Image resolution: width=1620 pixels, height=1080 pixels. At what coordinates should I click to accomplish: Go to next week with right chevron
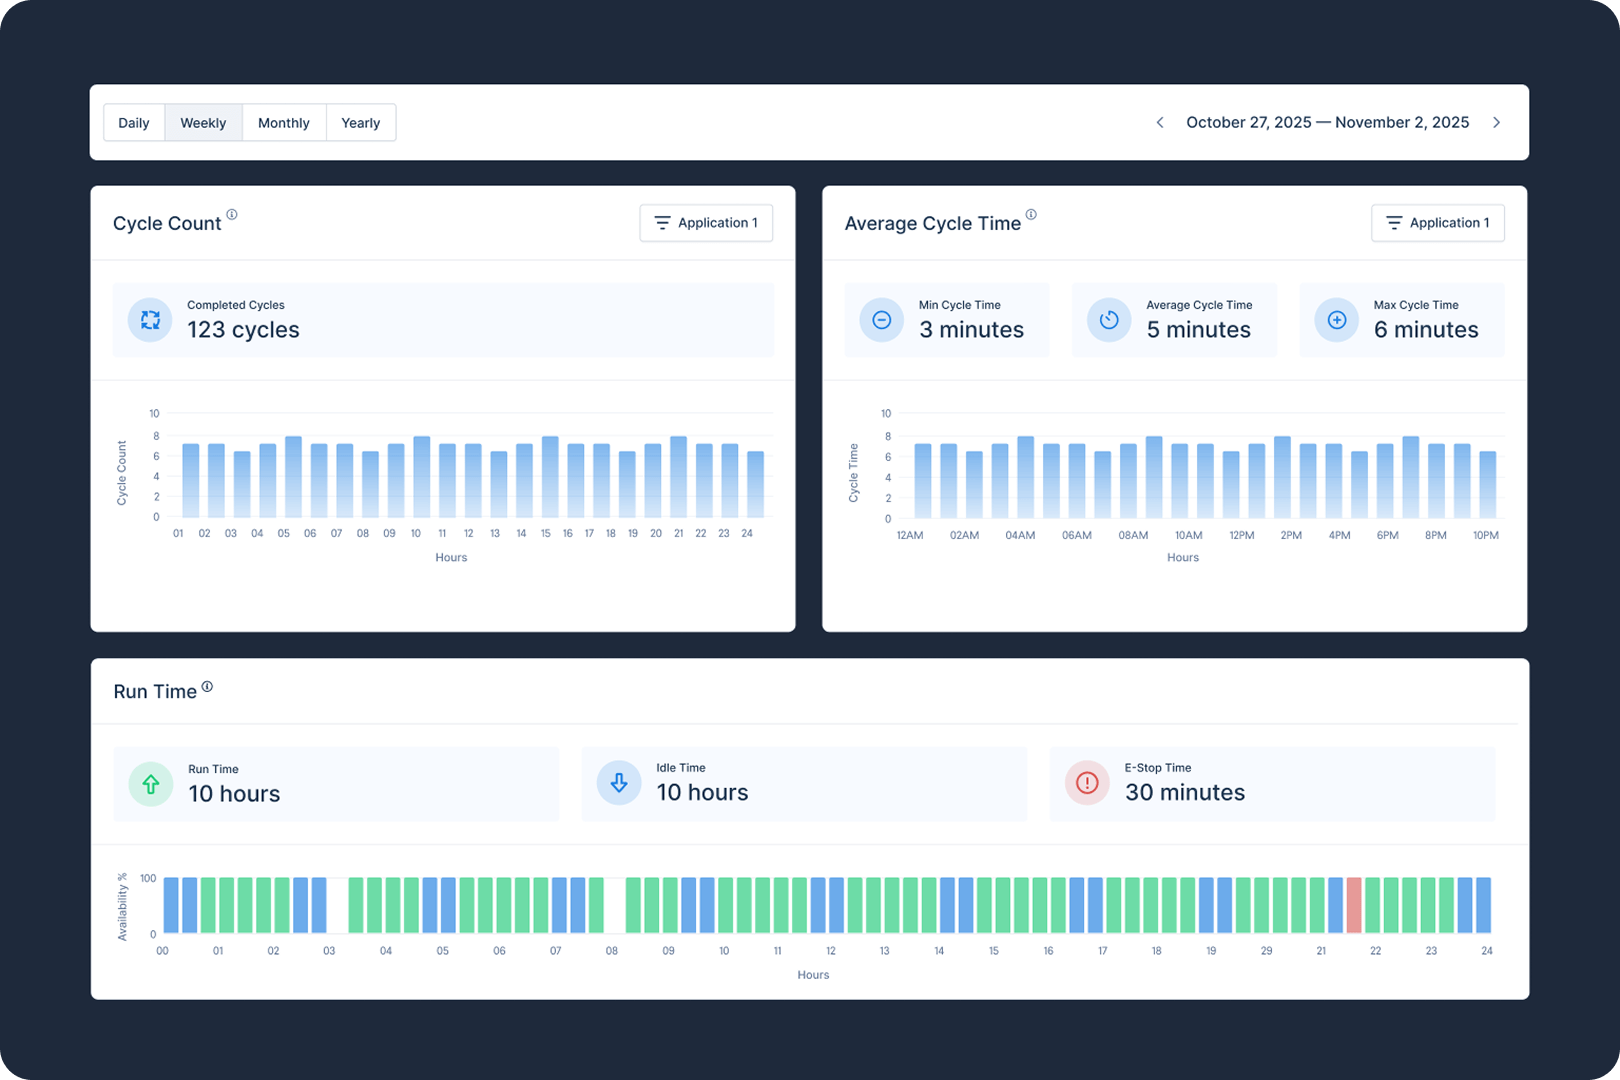click(1496, 123)
